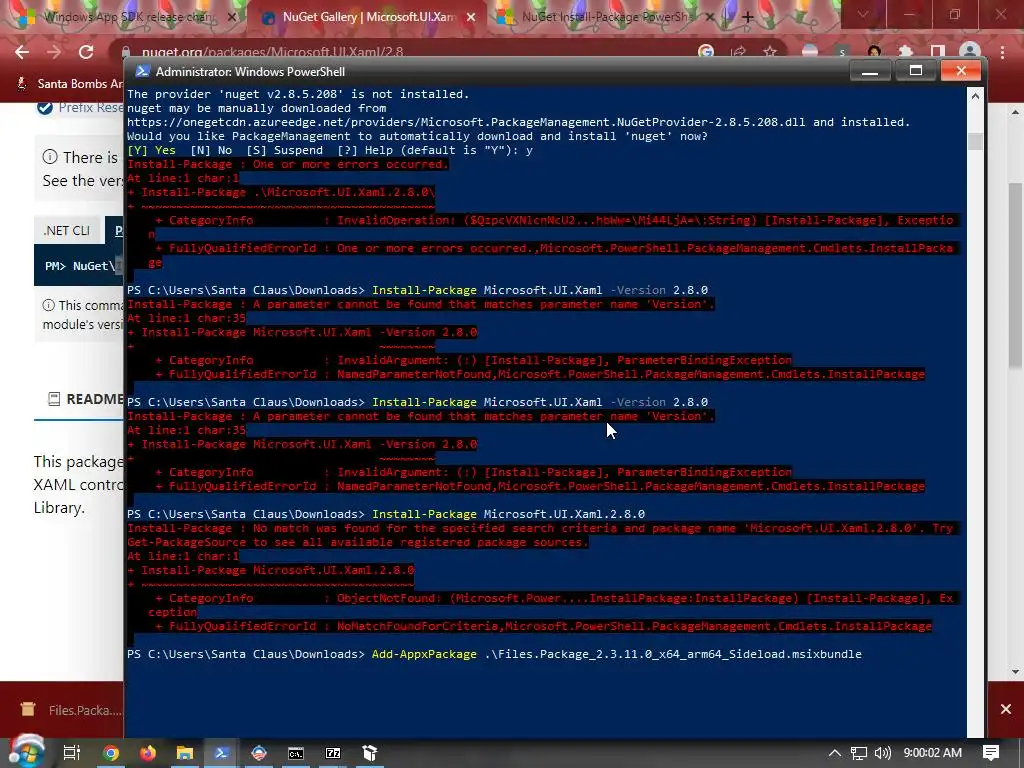Click the Chrome page scrollbar's up arrow
Screen dimensions: 1024x768
[1016, 112]
